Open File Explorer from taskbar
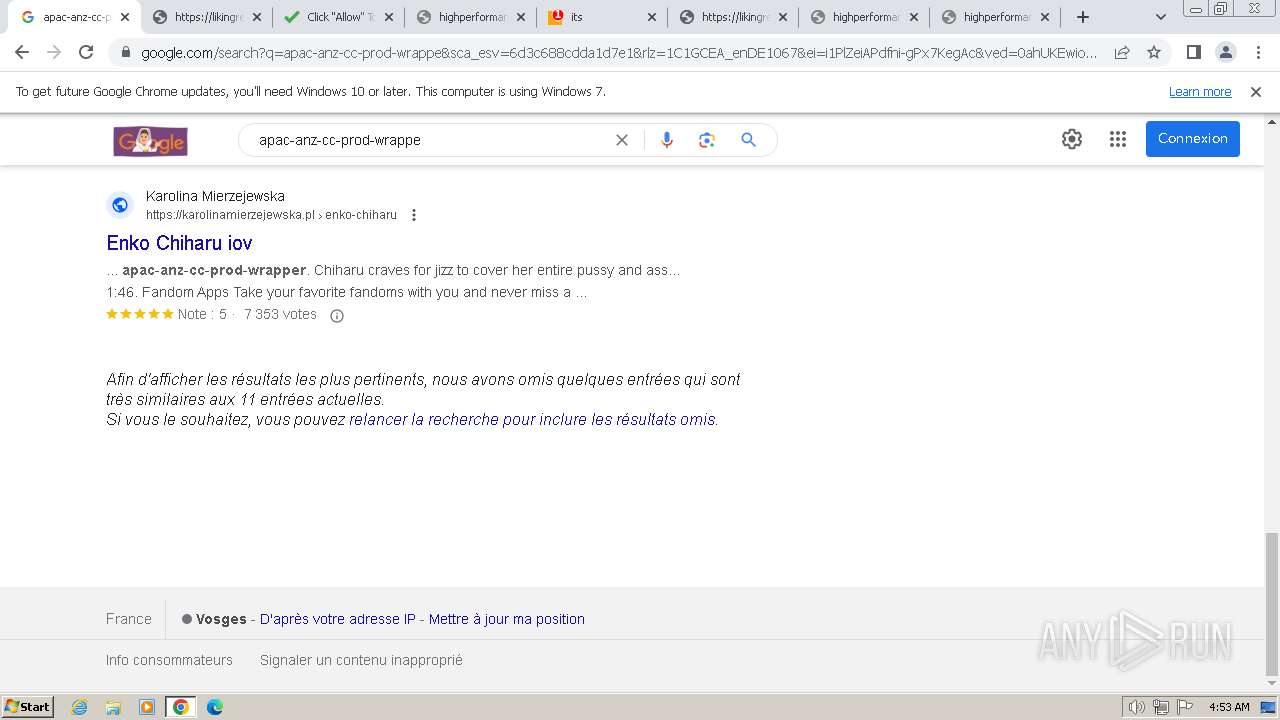1280x720 pixels. (113, 707)
